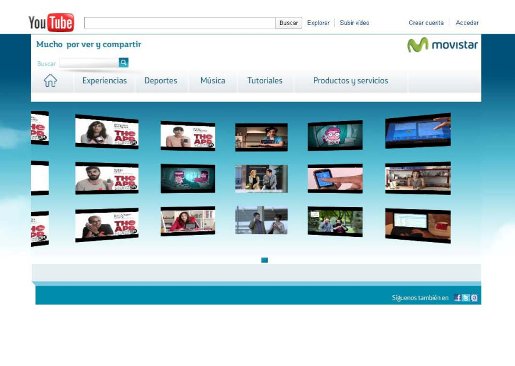
Task: Open the Movistar home icon
Action: click(50, 81)
